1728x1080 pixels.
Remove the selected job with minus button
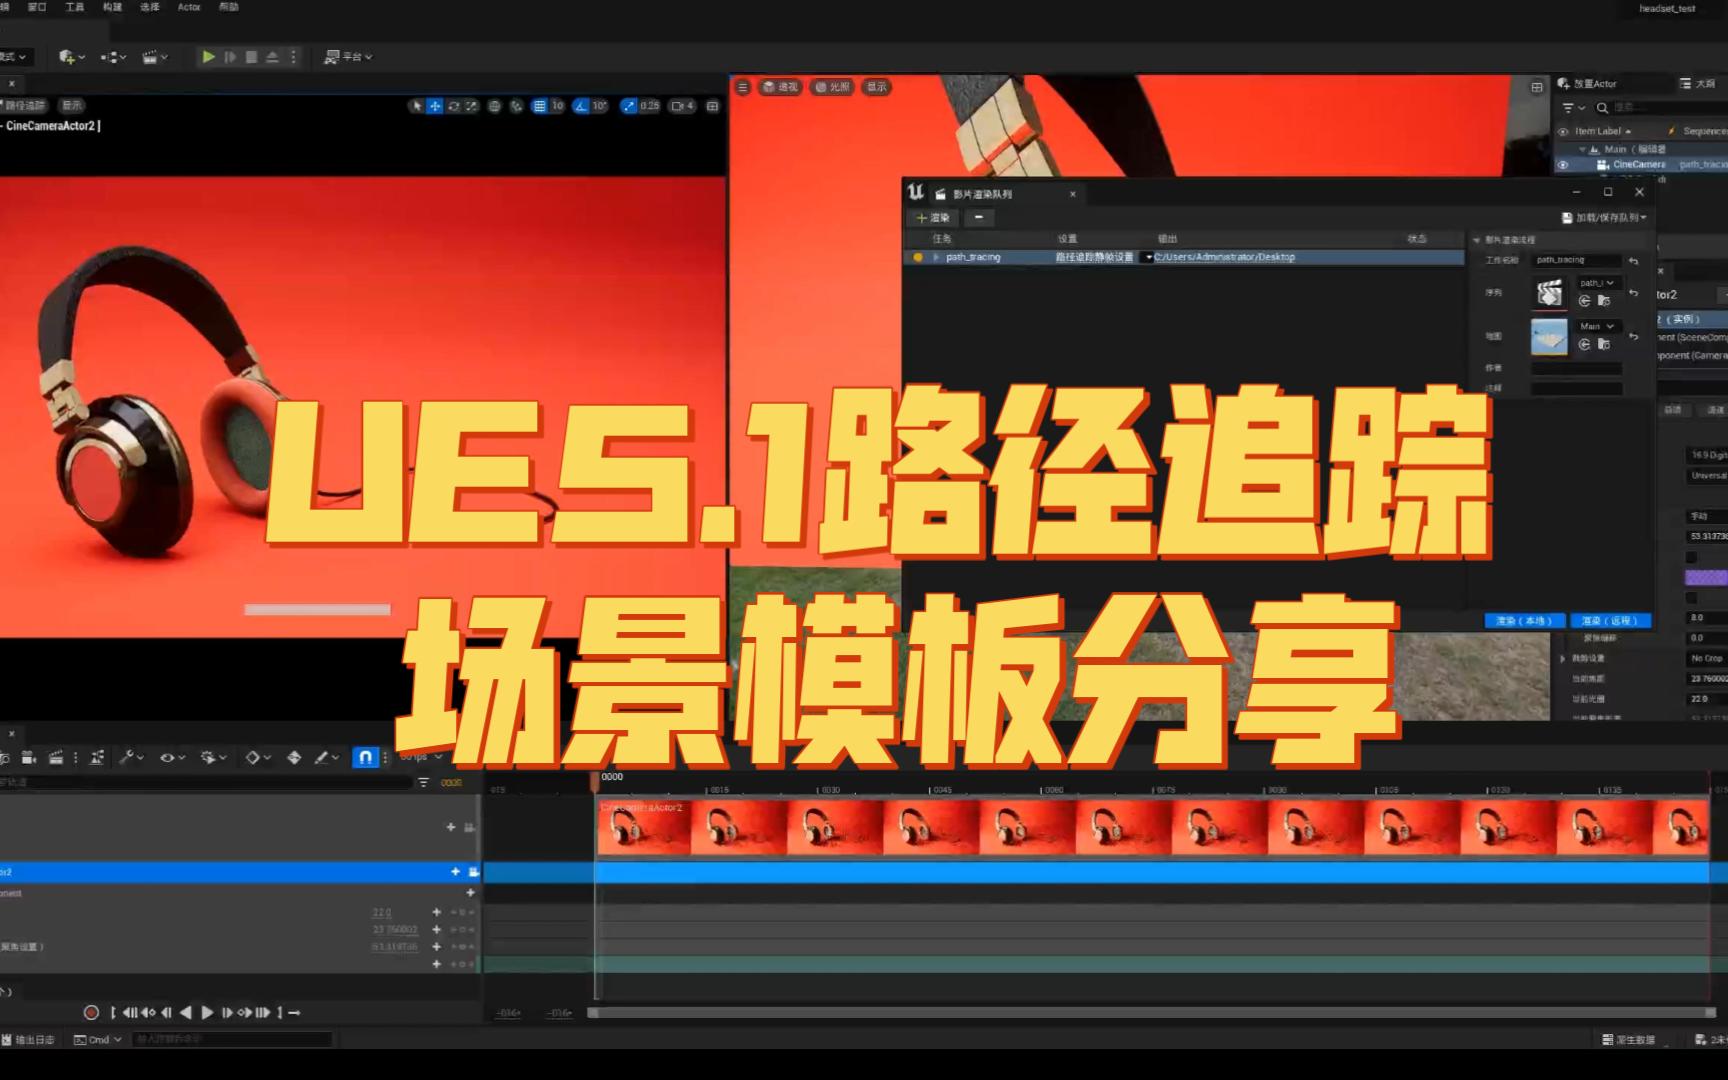pos(979,217)
